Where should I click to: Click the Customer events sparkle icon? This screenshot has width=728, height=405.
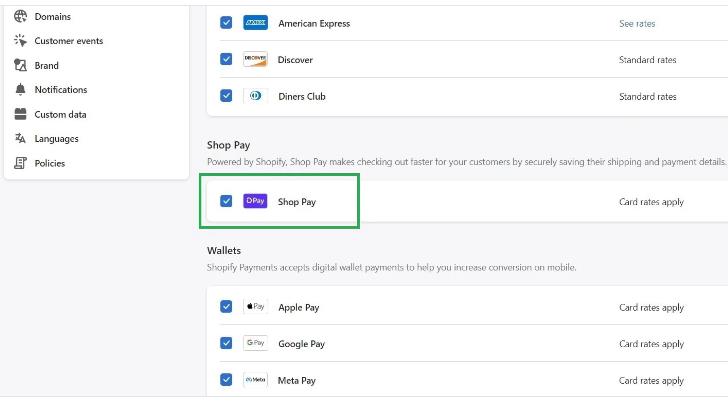pos(20,41)
